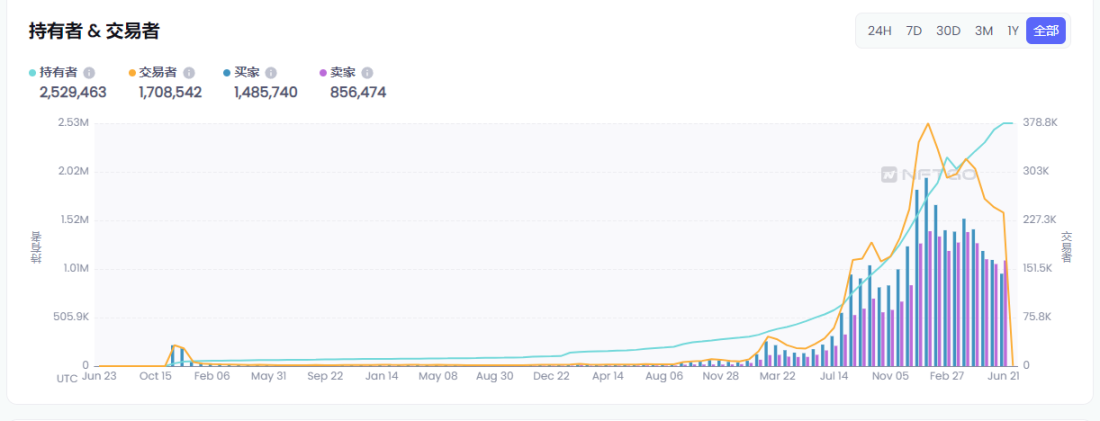Click the 持有者 & 交易者 chart title

click(x=94, y=31)
